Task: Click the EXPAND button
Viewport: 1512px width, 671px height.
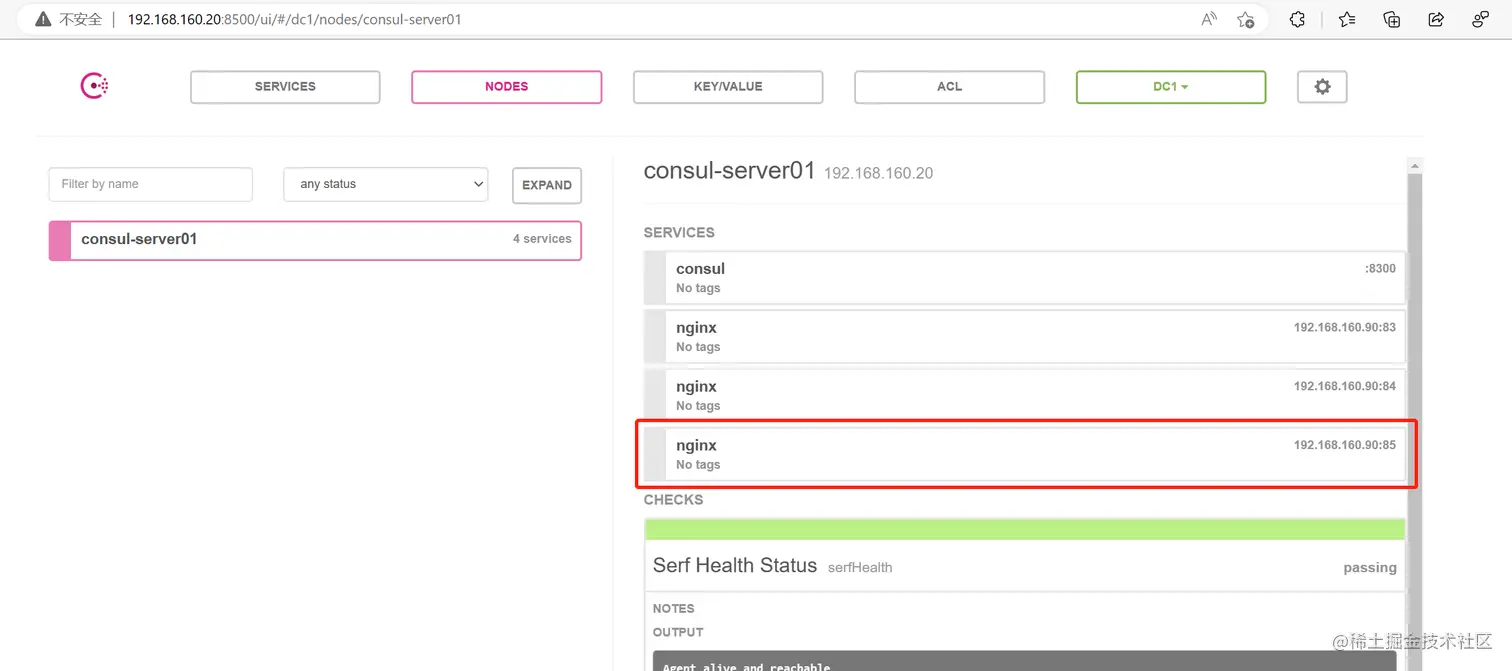Action: [547, 185]
